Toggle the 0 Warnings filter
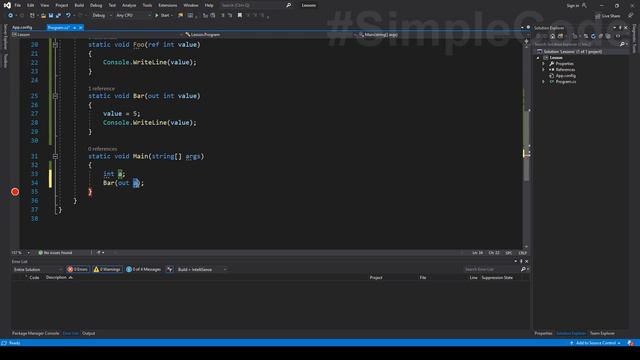The width and height of the screenshot is (640, 360). click(x=107, y=269)
